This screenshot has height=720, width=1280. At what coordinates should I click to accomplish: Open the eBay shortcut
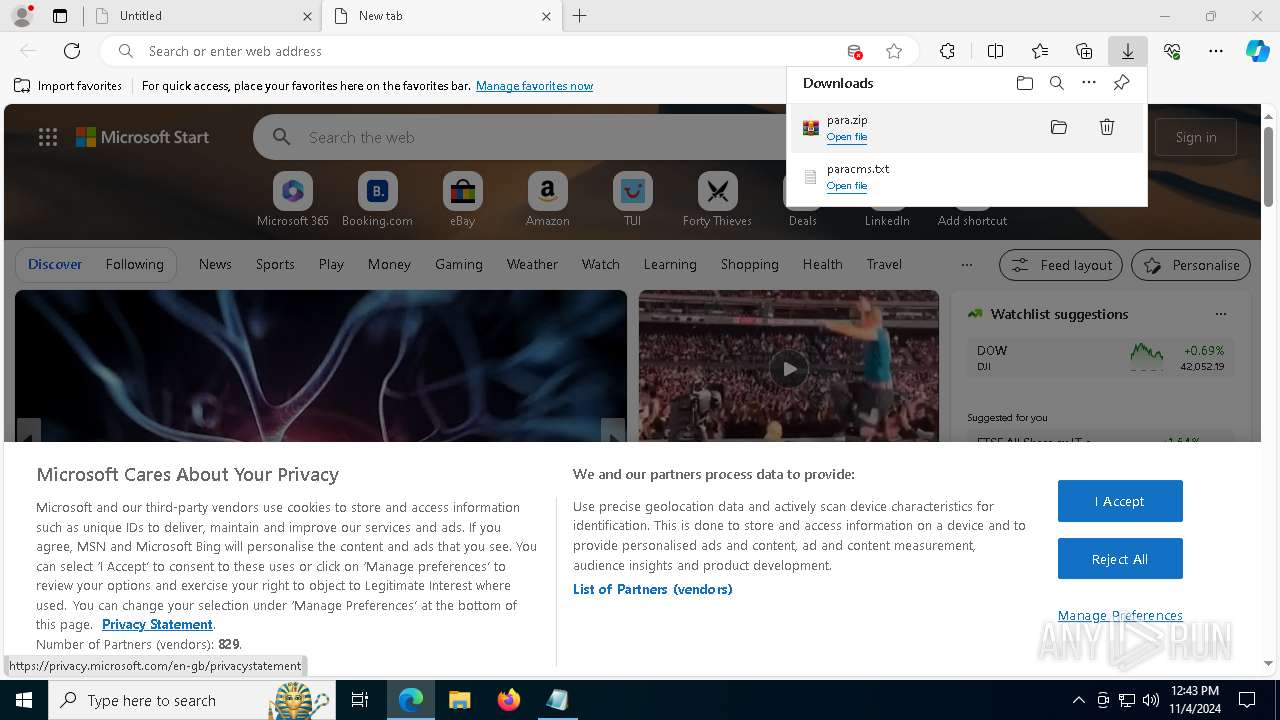point(463,200)
